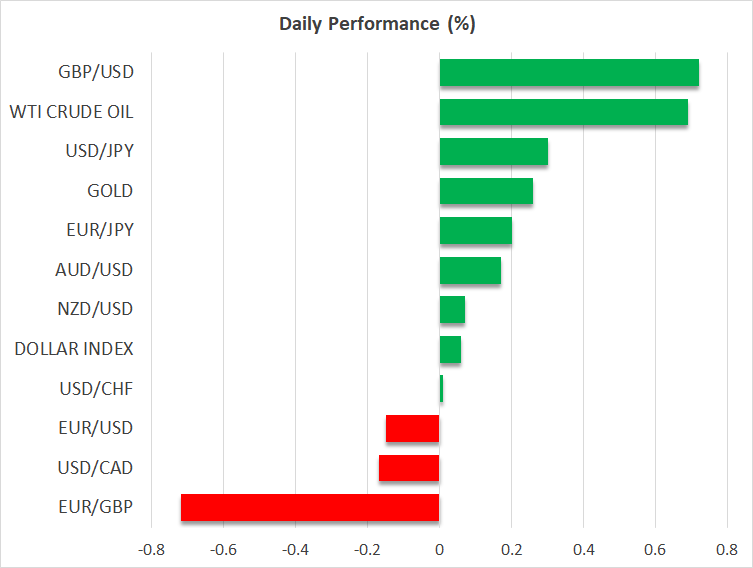
Task: Select the long red EUR/GBP bar
Action: pyautogui.click(x=310, y=507)
